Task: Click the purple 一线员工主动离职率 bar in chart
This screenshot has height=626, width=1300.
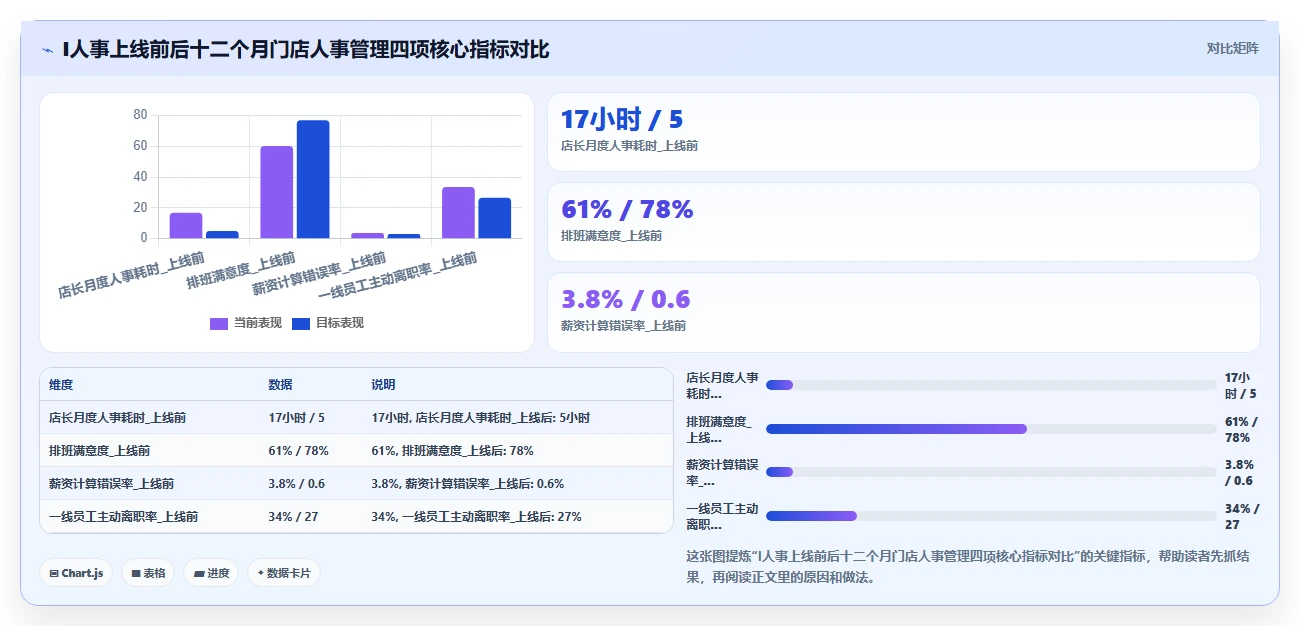Action: coord(458,212)
